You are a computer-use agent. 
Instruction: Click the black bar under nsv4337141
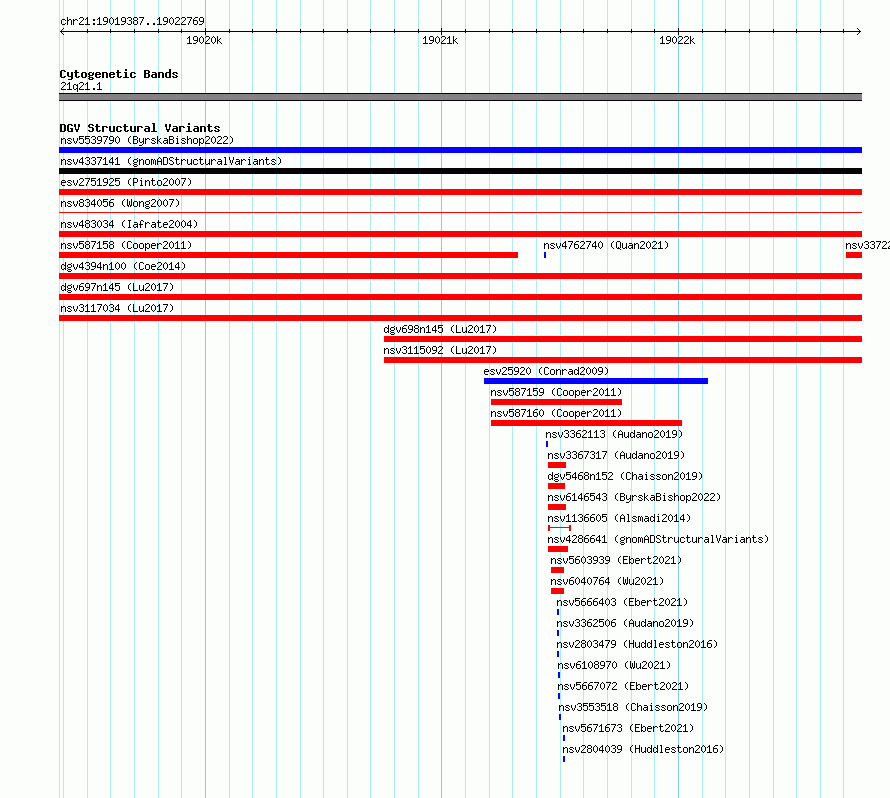460,171
